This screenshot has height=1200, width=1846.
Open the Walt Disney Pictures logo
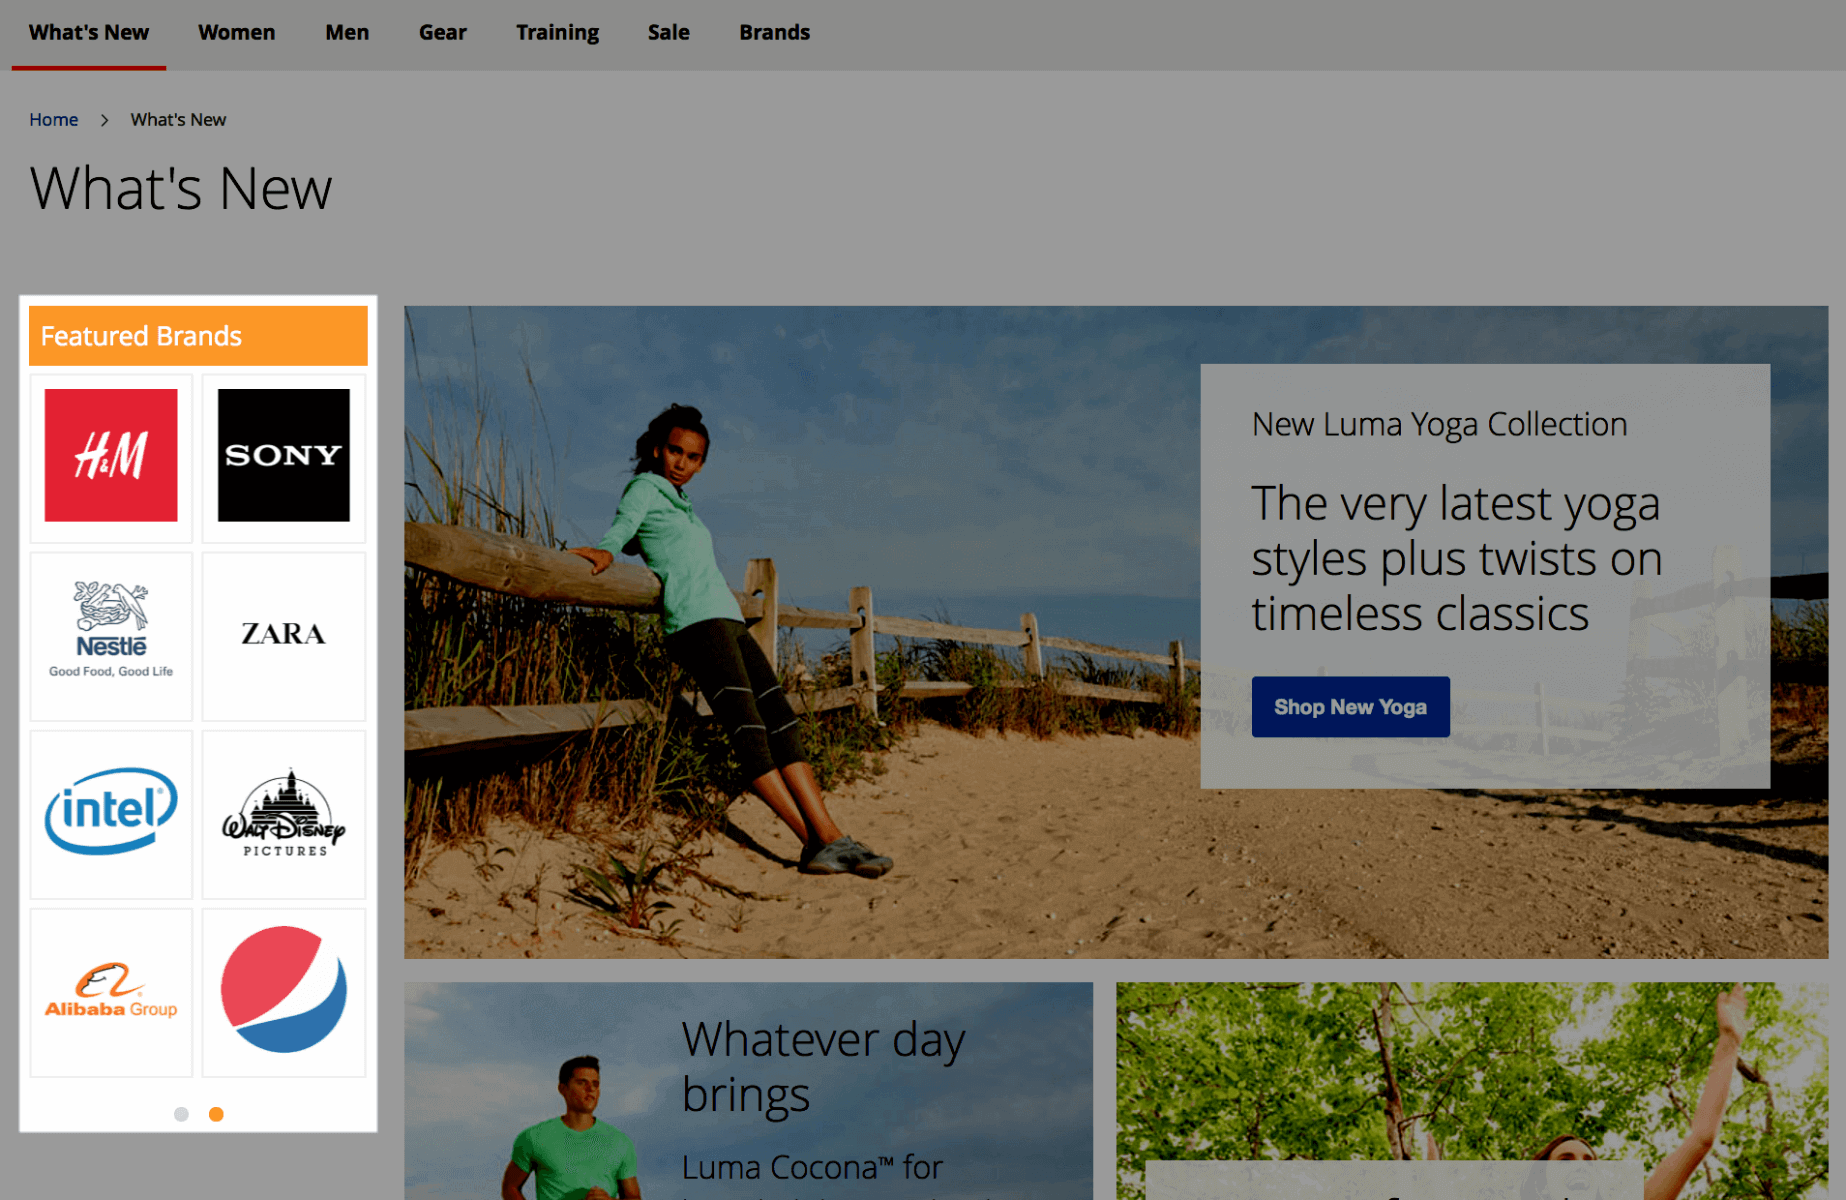click(x=284, y=814)
